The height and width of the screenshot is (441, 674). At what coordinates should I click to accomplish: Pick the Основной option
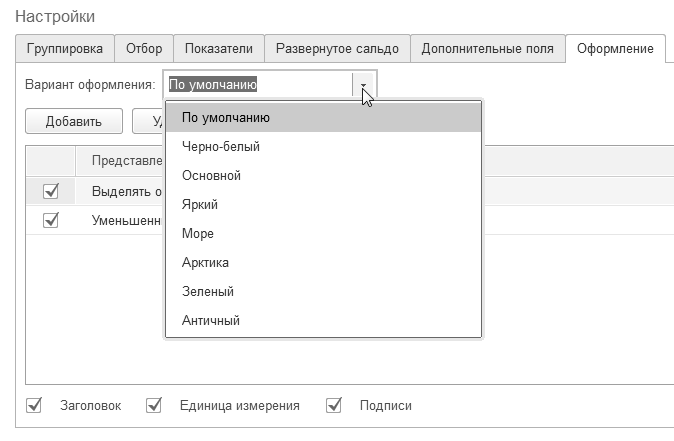click(x=211, y=176)
